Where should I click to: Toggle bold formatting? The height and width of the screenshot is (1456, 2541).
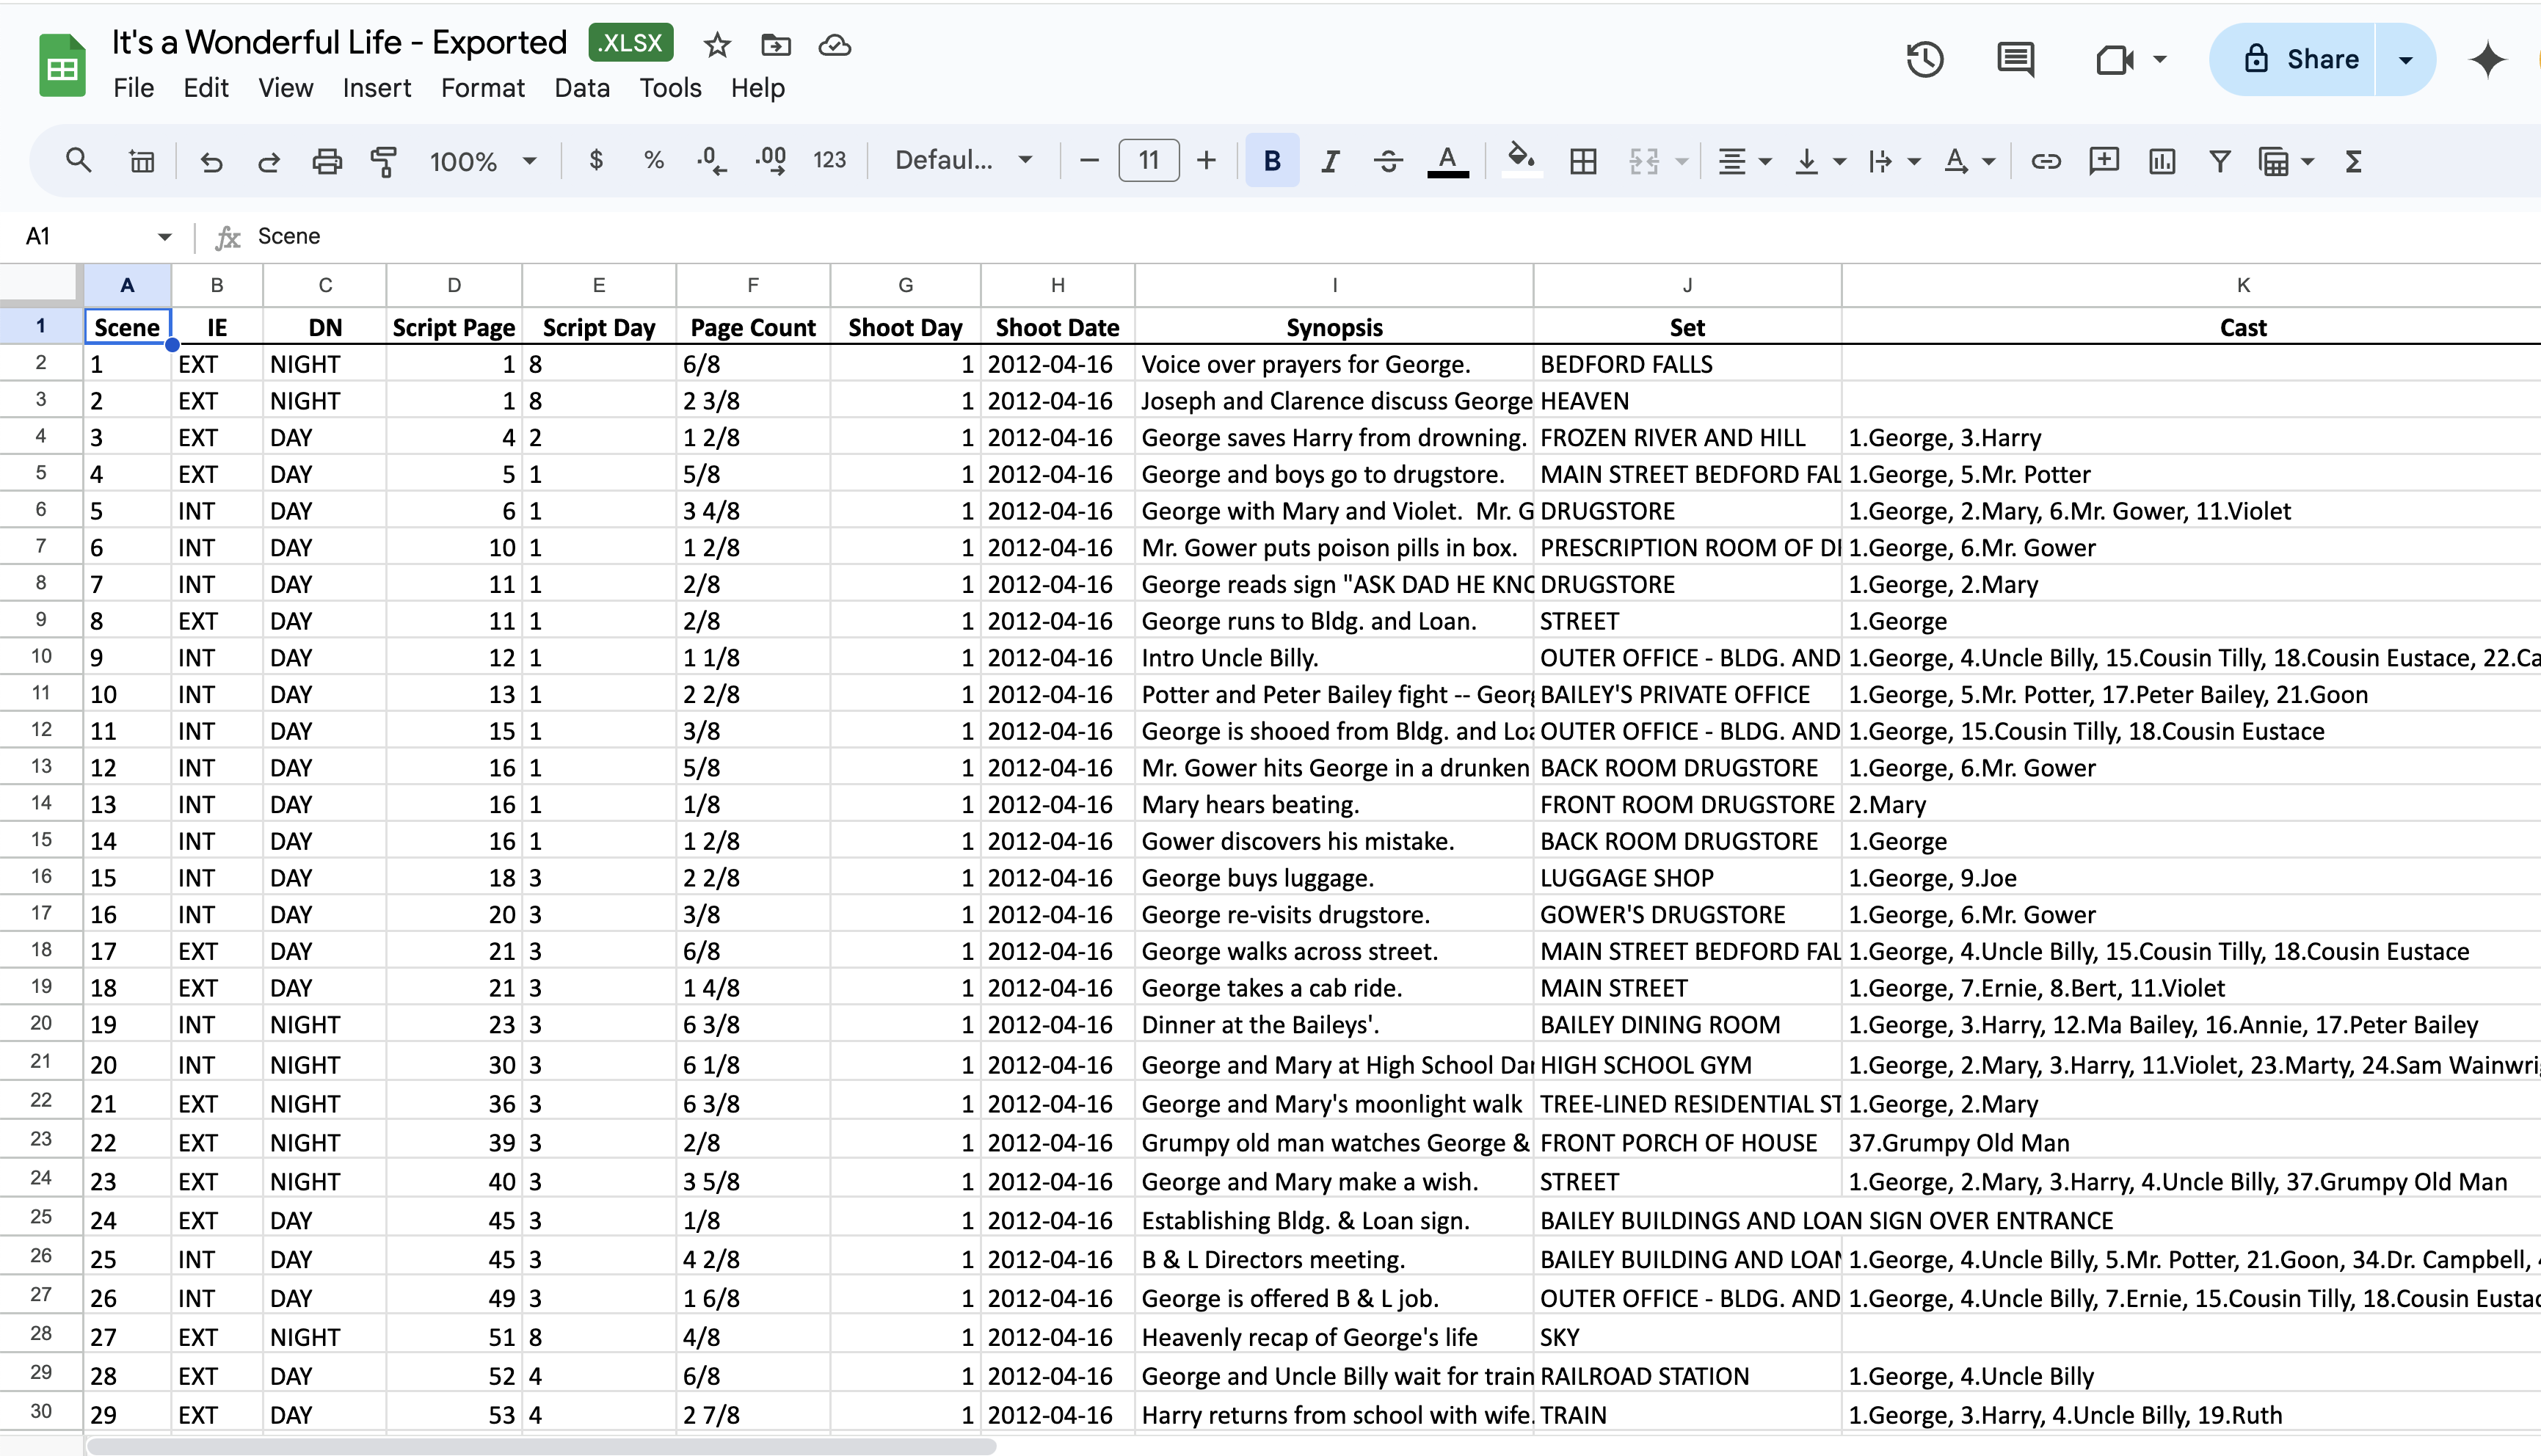click(x=1272, y=160)
